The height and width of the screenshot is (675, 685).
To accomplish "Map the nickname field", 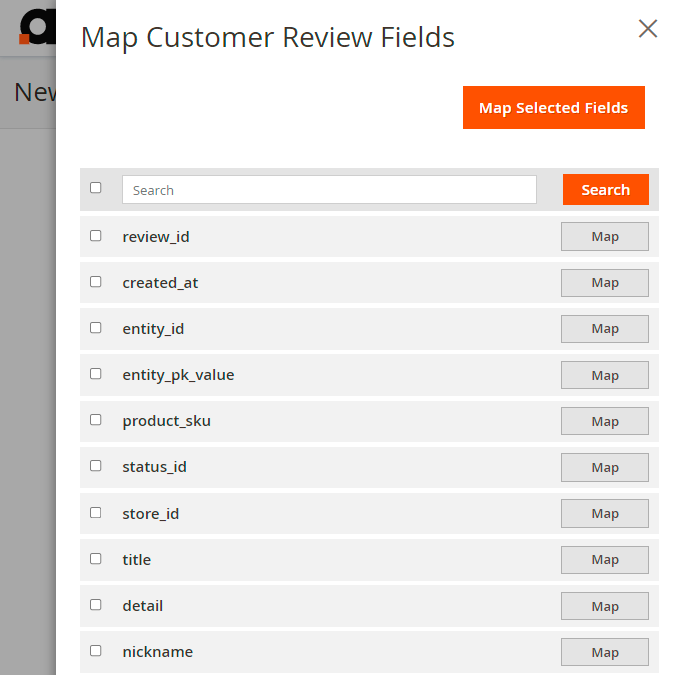I will click(604, 652).
